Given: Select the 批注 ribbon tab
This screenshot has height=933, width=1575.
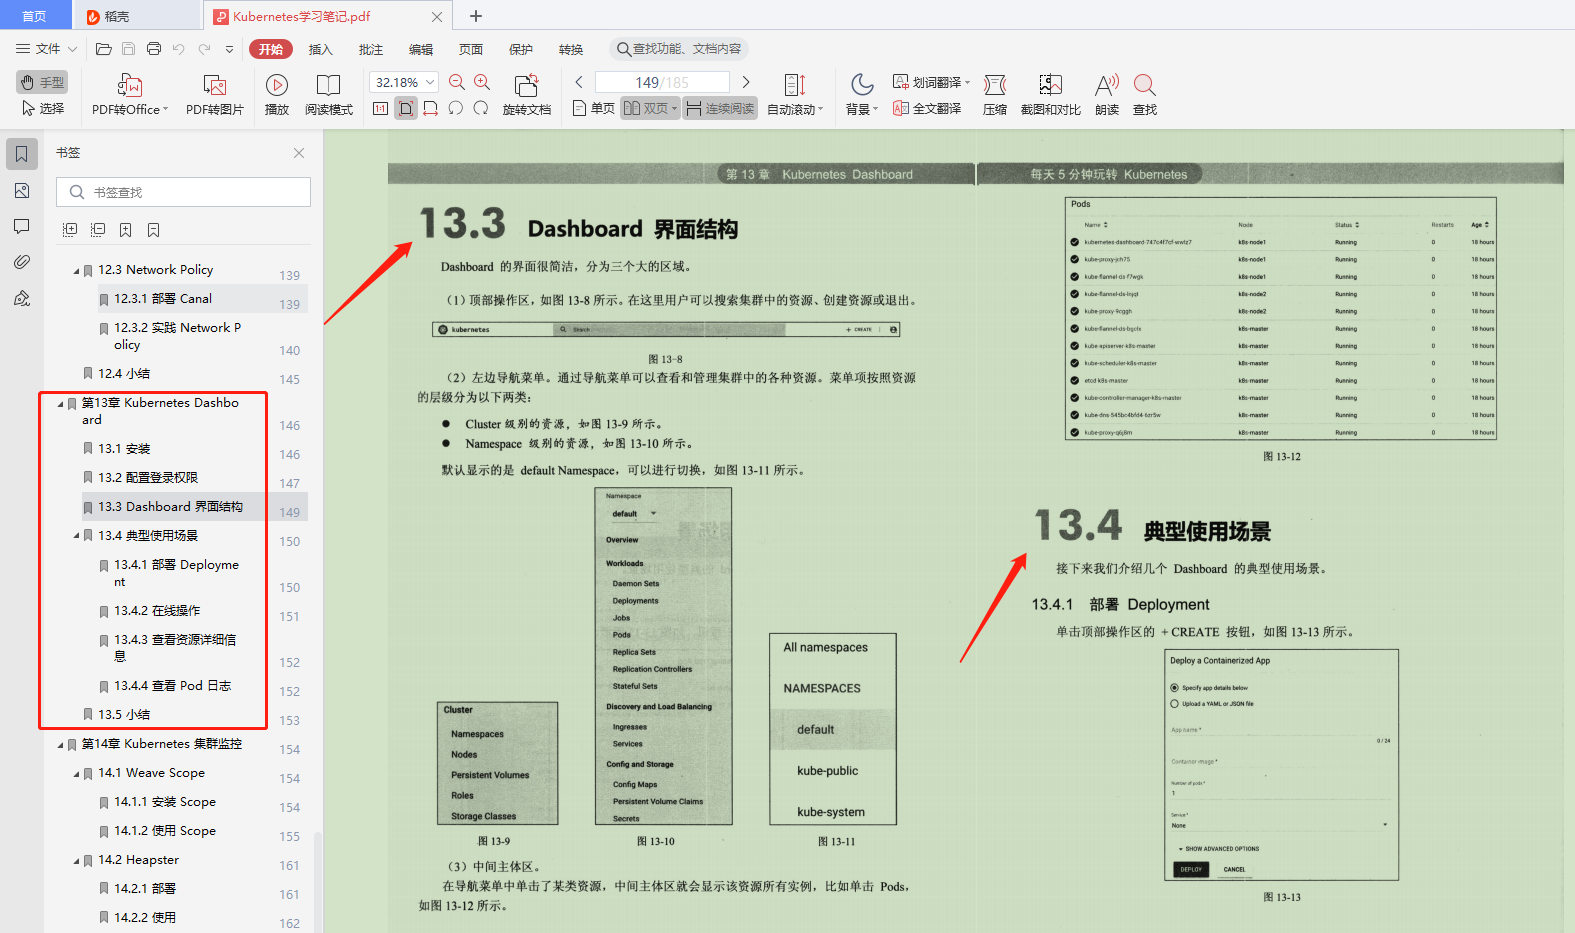Looking at the screenshot, I should point(371,49).
